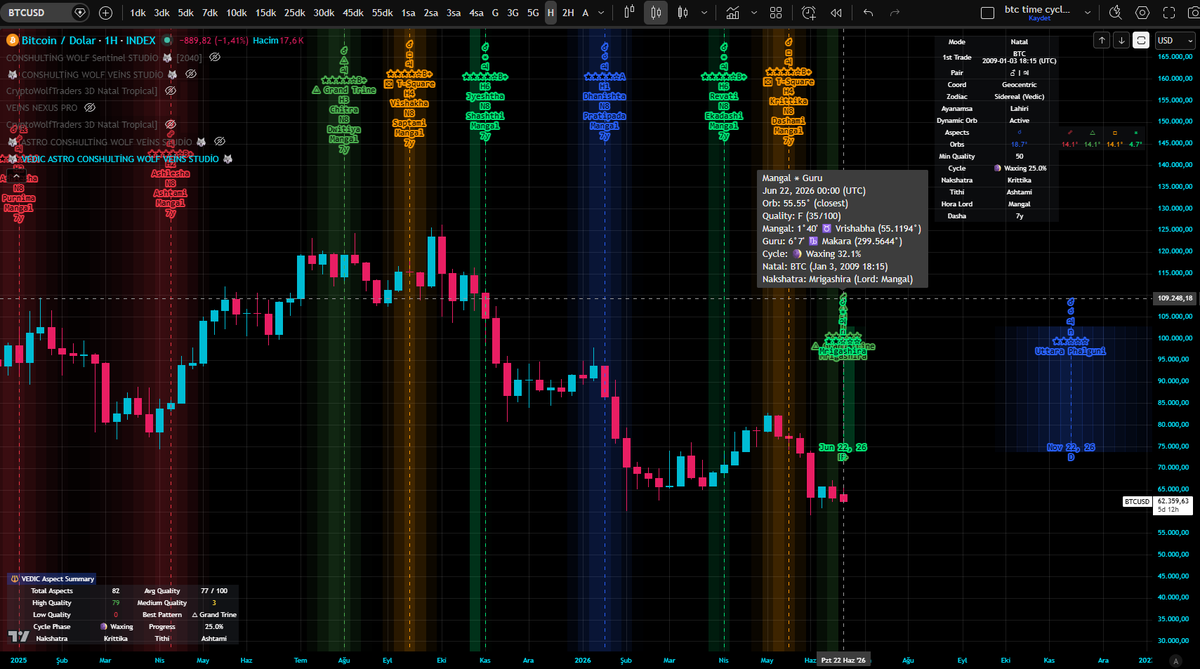Click the Geocentric coord value
Screen dimensions: 1200x669
(1019, 84)
